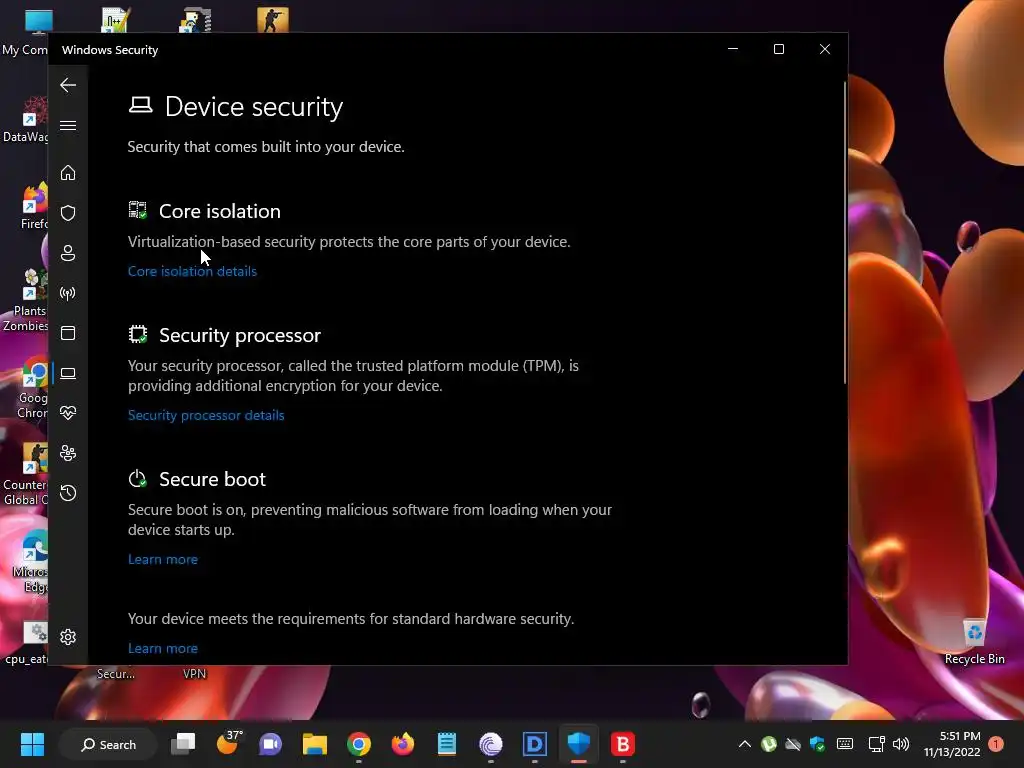Image resolution: width=1024 pixels, height=768 pixels.
Task: Open the Windows Start menu
Action: click(32, 744)
